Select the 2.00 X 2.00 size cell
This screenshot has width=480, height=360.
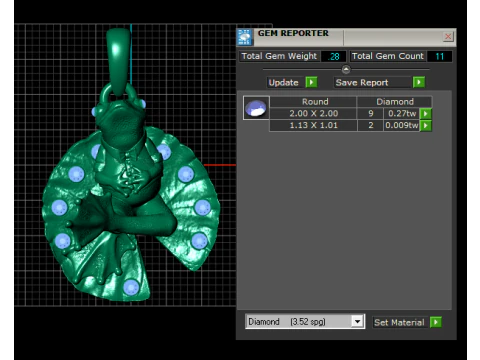tap(313, 113)
